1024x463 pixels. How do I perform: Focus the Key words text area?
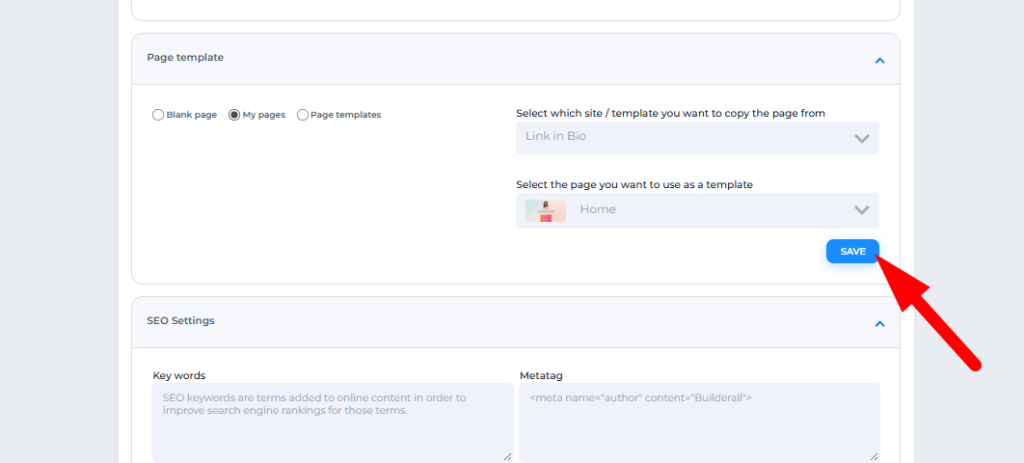click(x=331, y=422)
